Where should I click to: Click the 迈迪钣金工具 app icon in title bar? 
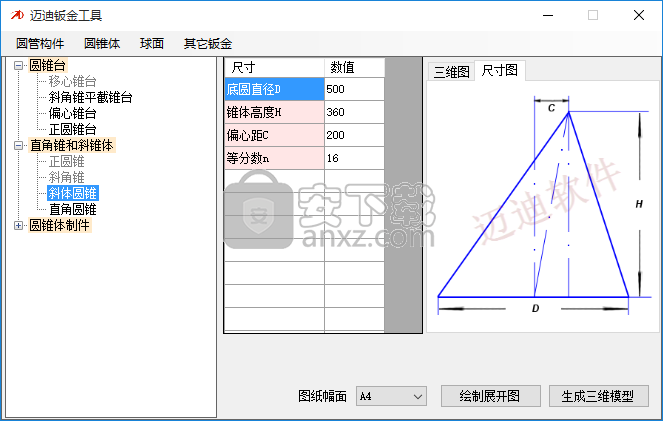(x=17, y=15)
